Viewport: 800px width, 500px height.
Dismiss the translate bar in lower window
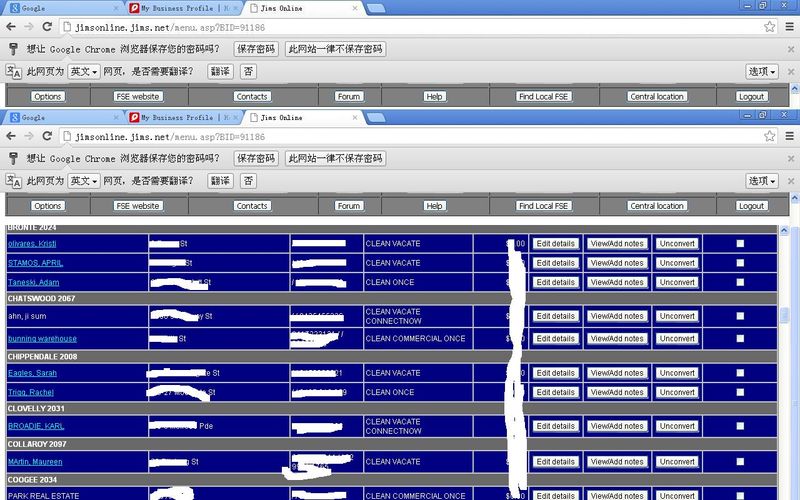point(791,181)
